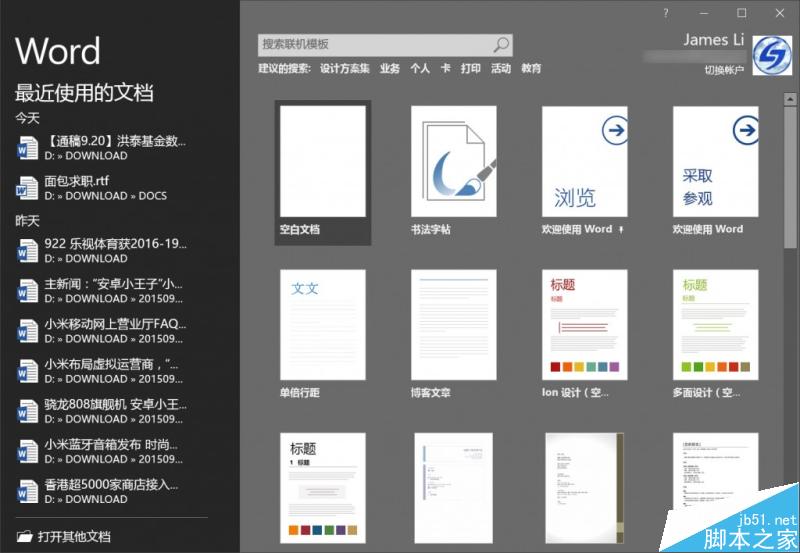Viewport: 800px width, 553px height.
Task: Click Word file icon beside 面包求职.rtf
Action: point(27,189)
